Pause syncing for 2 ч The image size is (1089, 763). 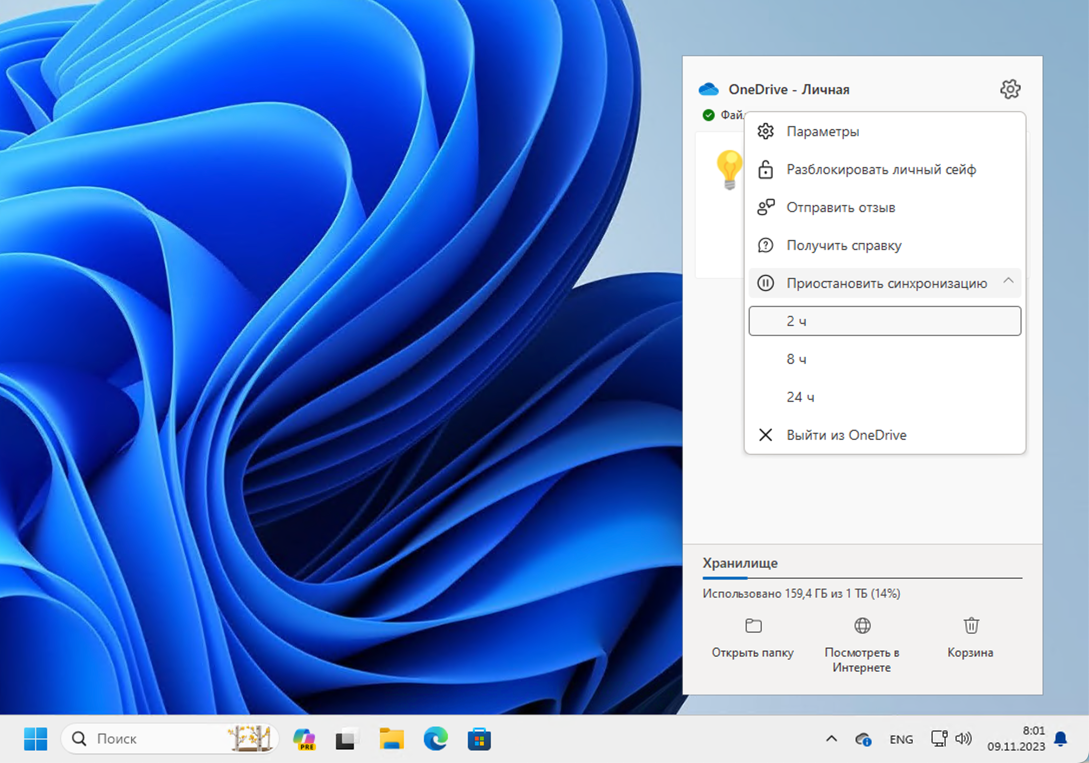point(884,321)
